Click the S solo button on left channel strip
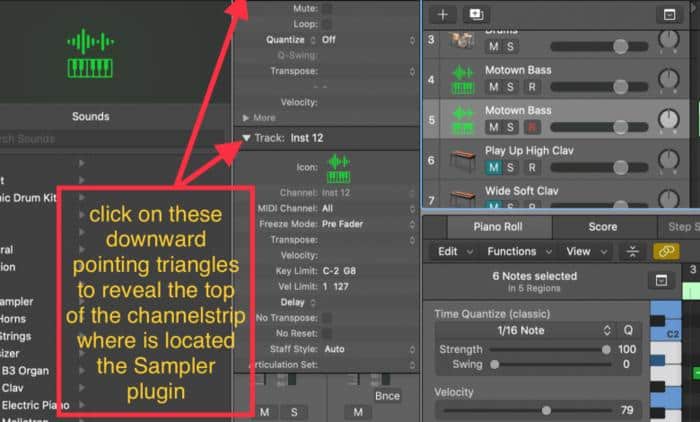Viewport: 700px width, 422px height. pos(294,412)
